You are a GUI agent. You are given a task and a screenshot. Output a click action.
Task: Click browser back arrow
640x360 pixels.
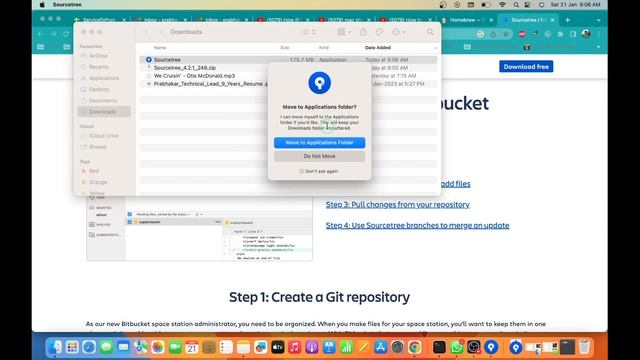pyautogui.click(x=40, y=34)
